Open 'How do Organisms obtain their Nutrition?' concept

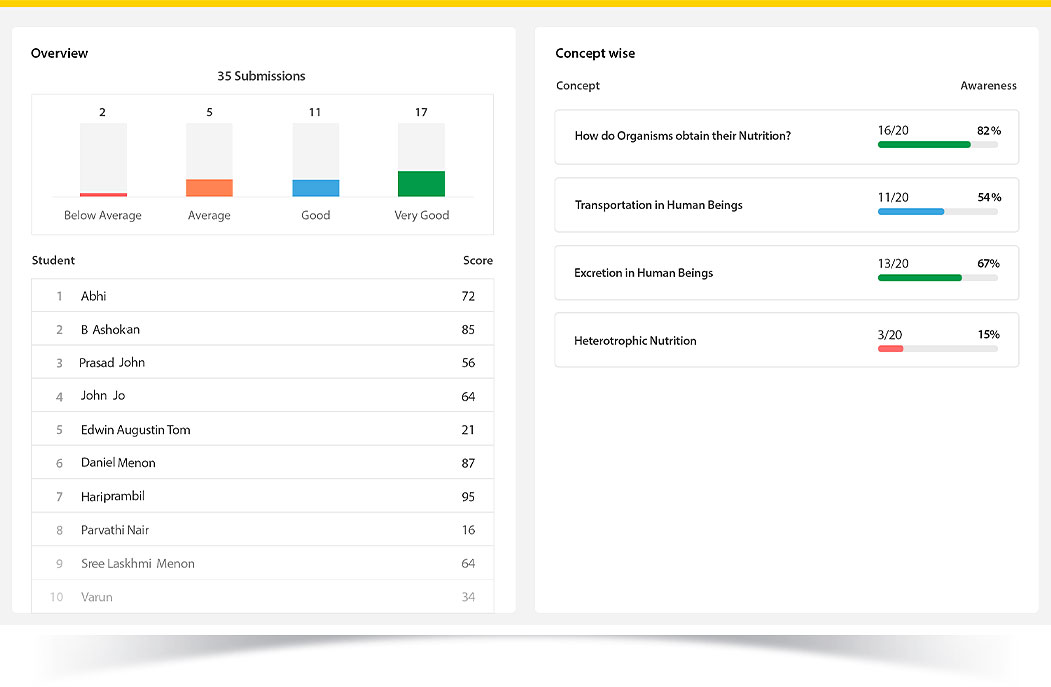coord(785,136)
